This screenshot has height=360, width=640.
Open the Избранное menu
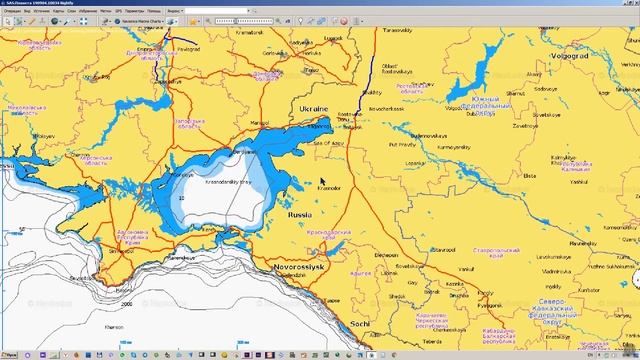click(x=88, y=11)
